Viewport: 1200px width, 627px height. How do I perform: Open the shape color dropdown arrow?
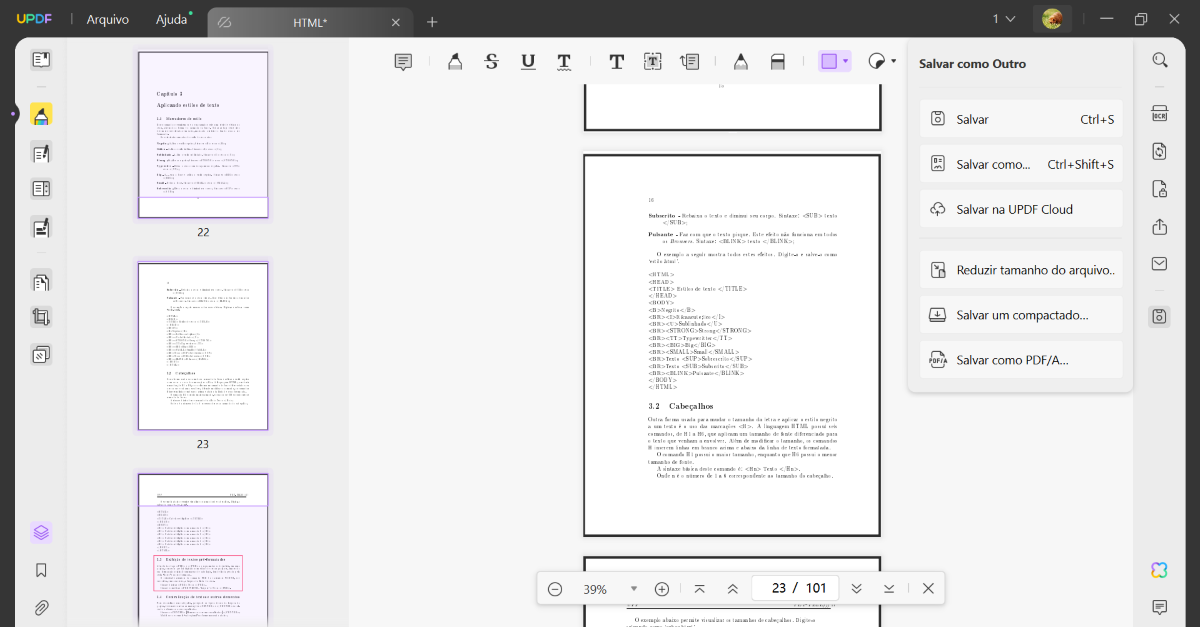[845, 61]
